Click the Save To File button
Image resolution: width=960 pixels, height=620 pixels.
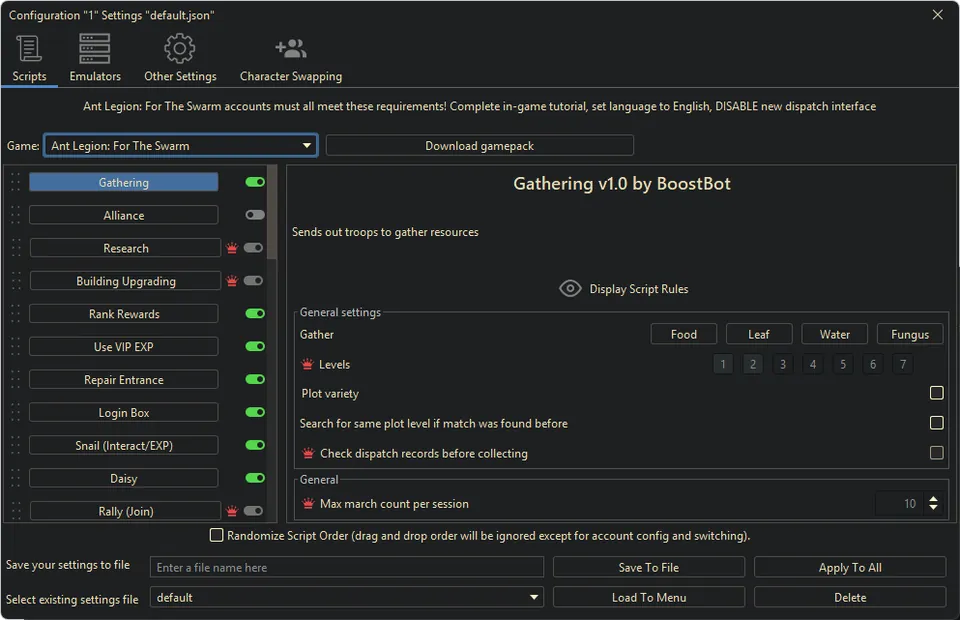[648, 567]
